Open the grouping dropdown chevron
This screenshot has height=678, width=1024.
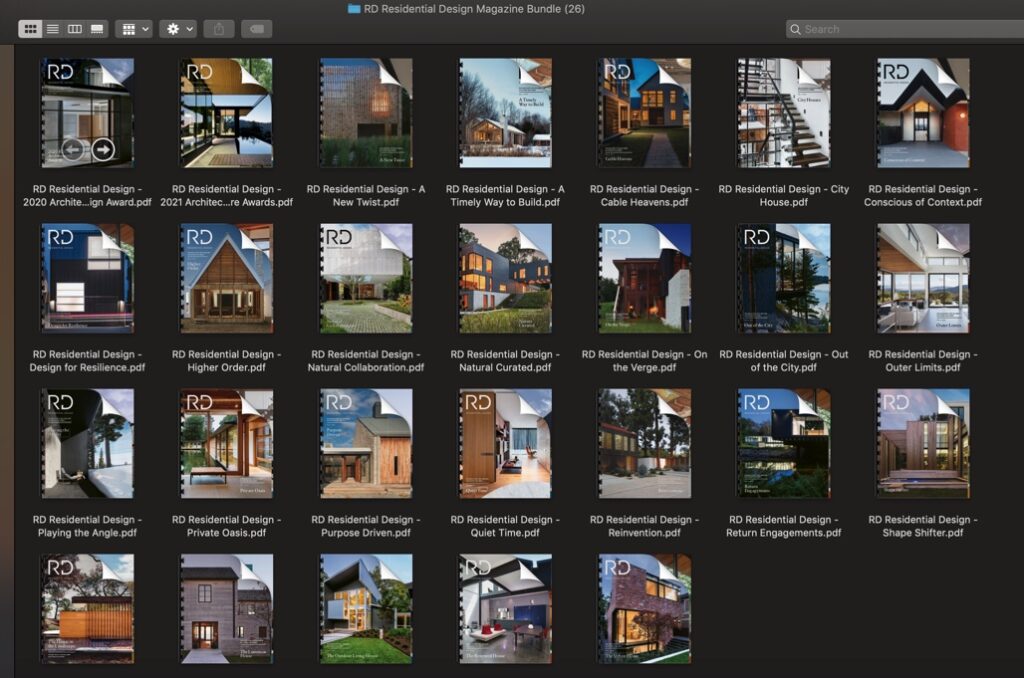point(145,28)
